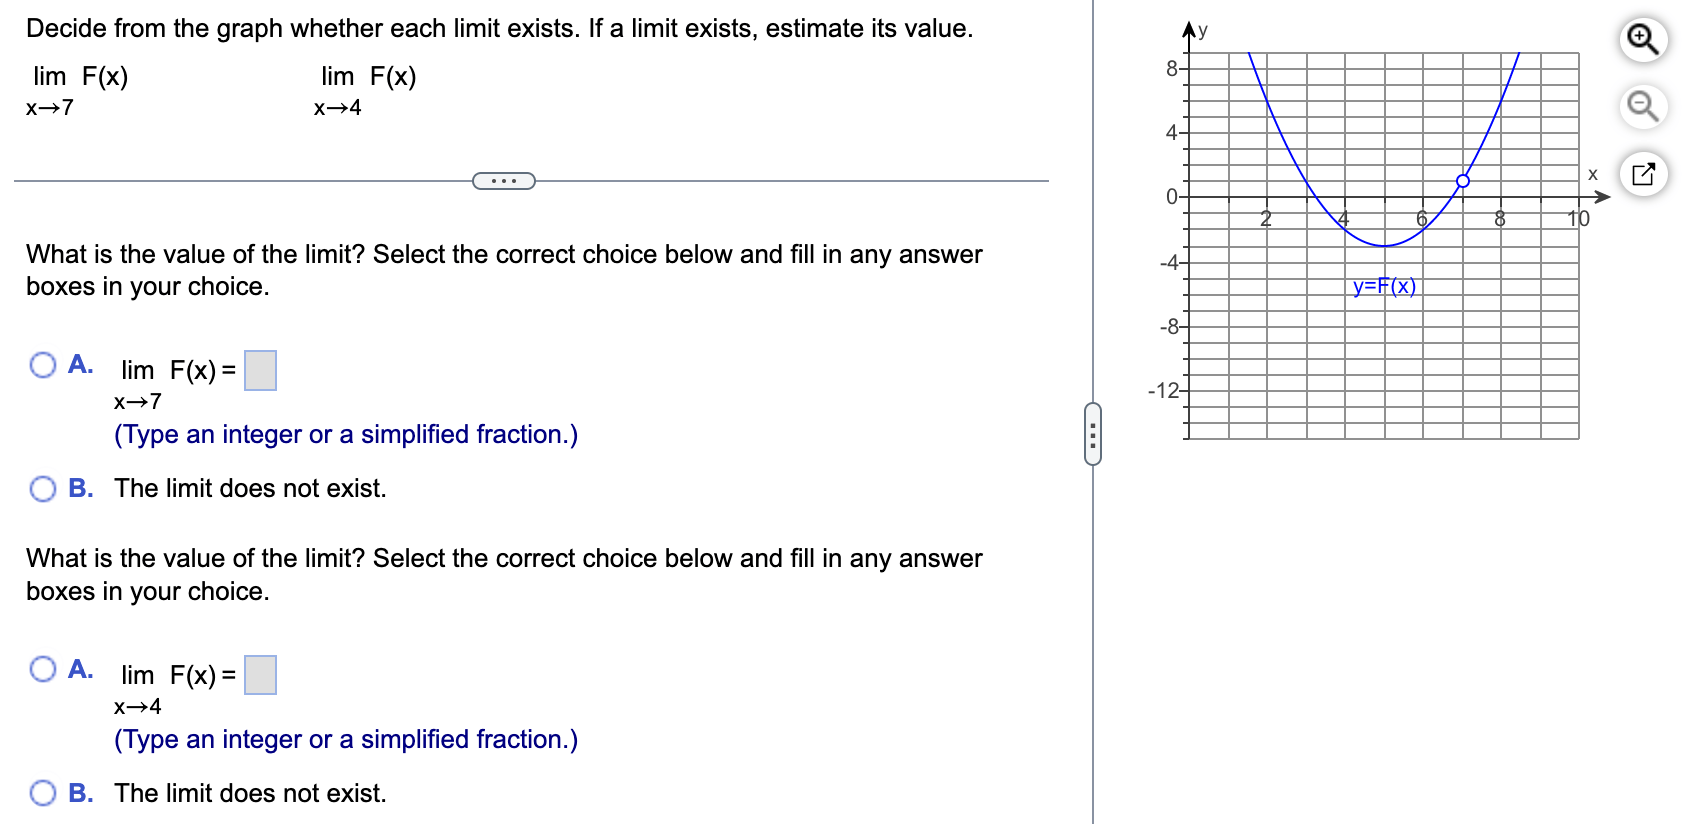Click the x-axis label 10 on graph
Image resolution: width=1704 pixels, height=824 pixels.
(x=1578, y=218)
